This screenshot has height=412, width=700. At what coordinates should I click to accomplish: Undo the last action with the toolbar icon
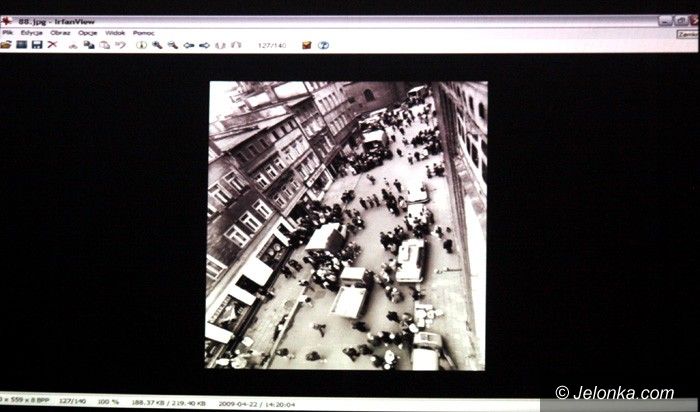pos(120,45)
